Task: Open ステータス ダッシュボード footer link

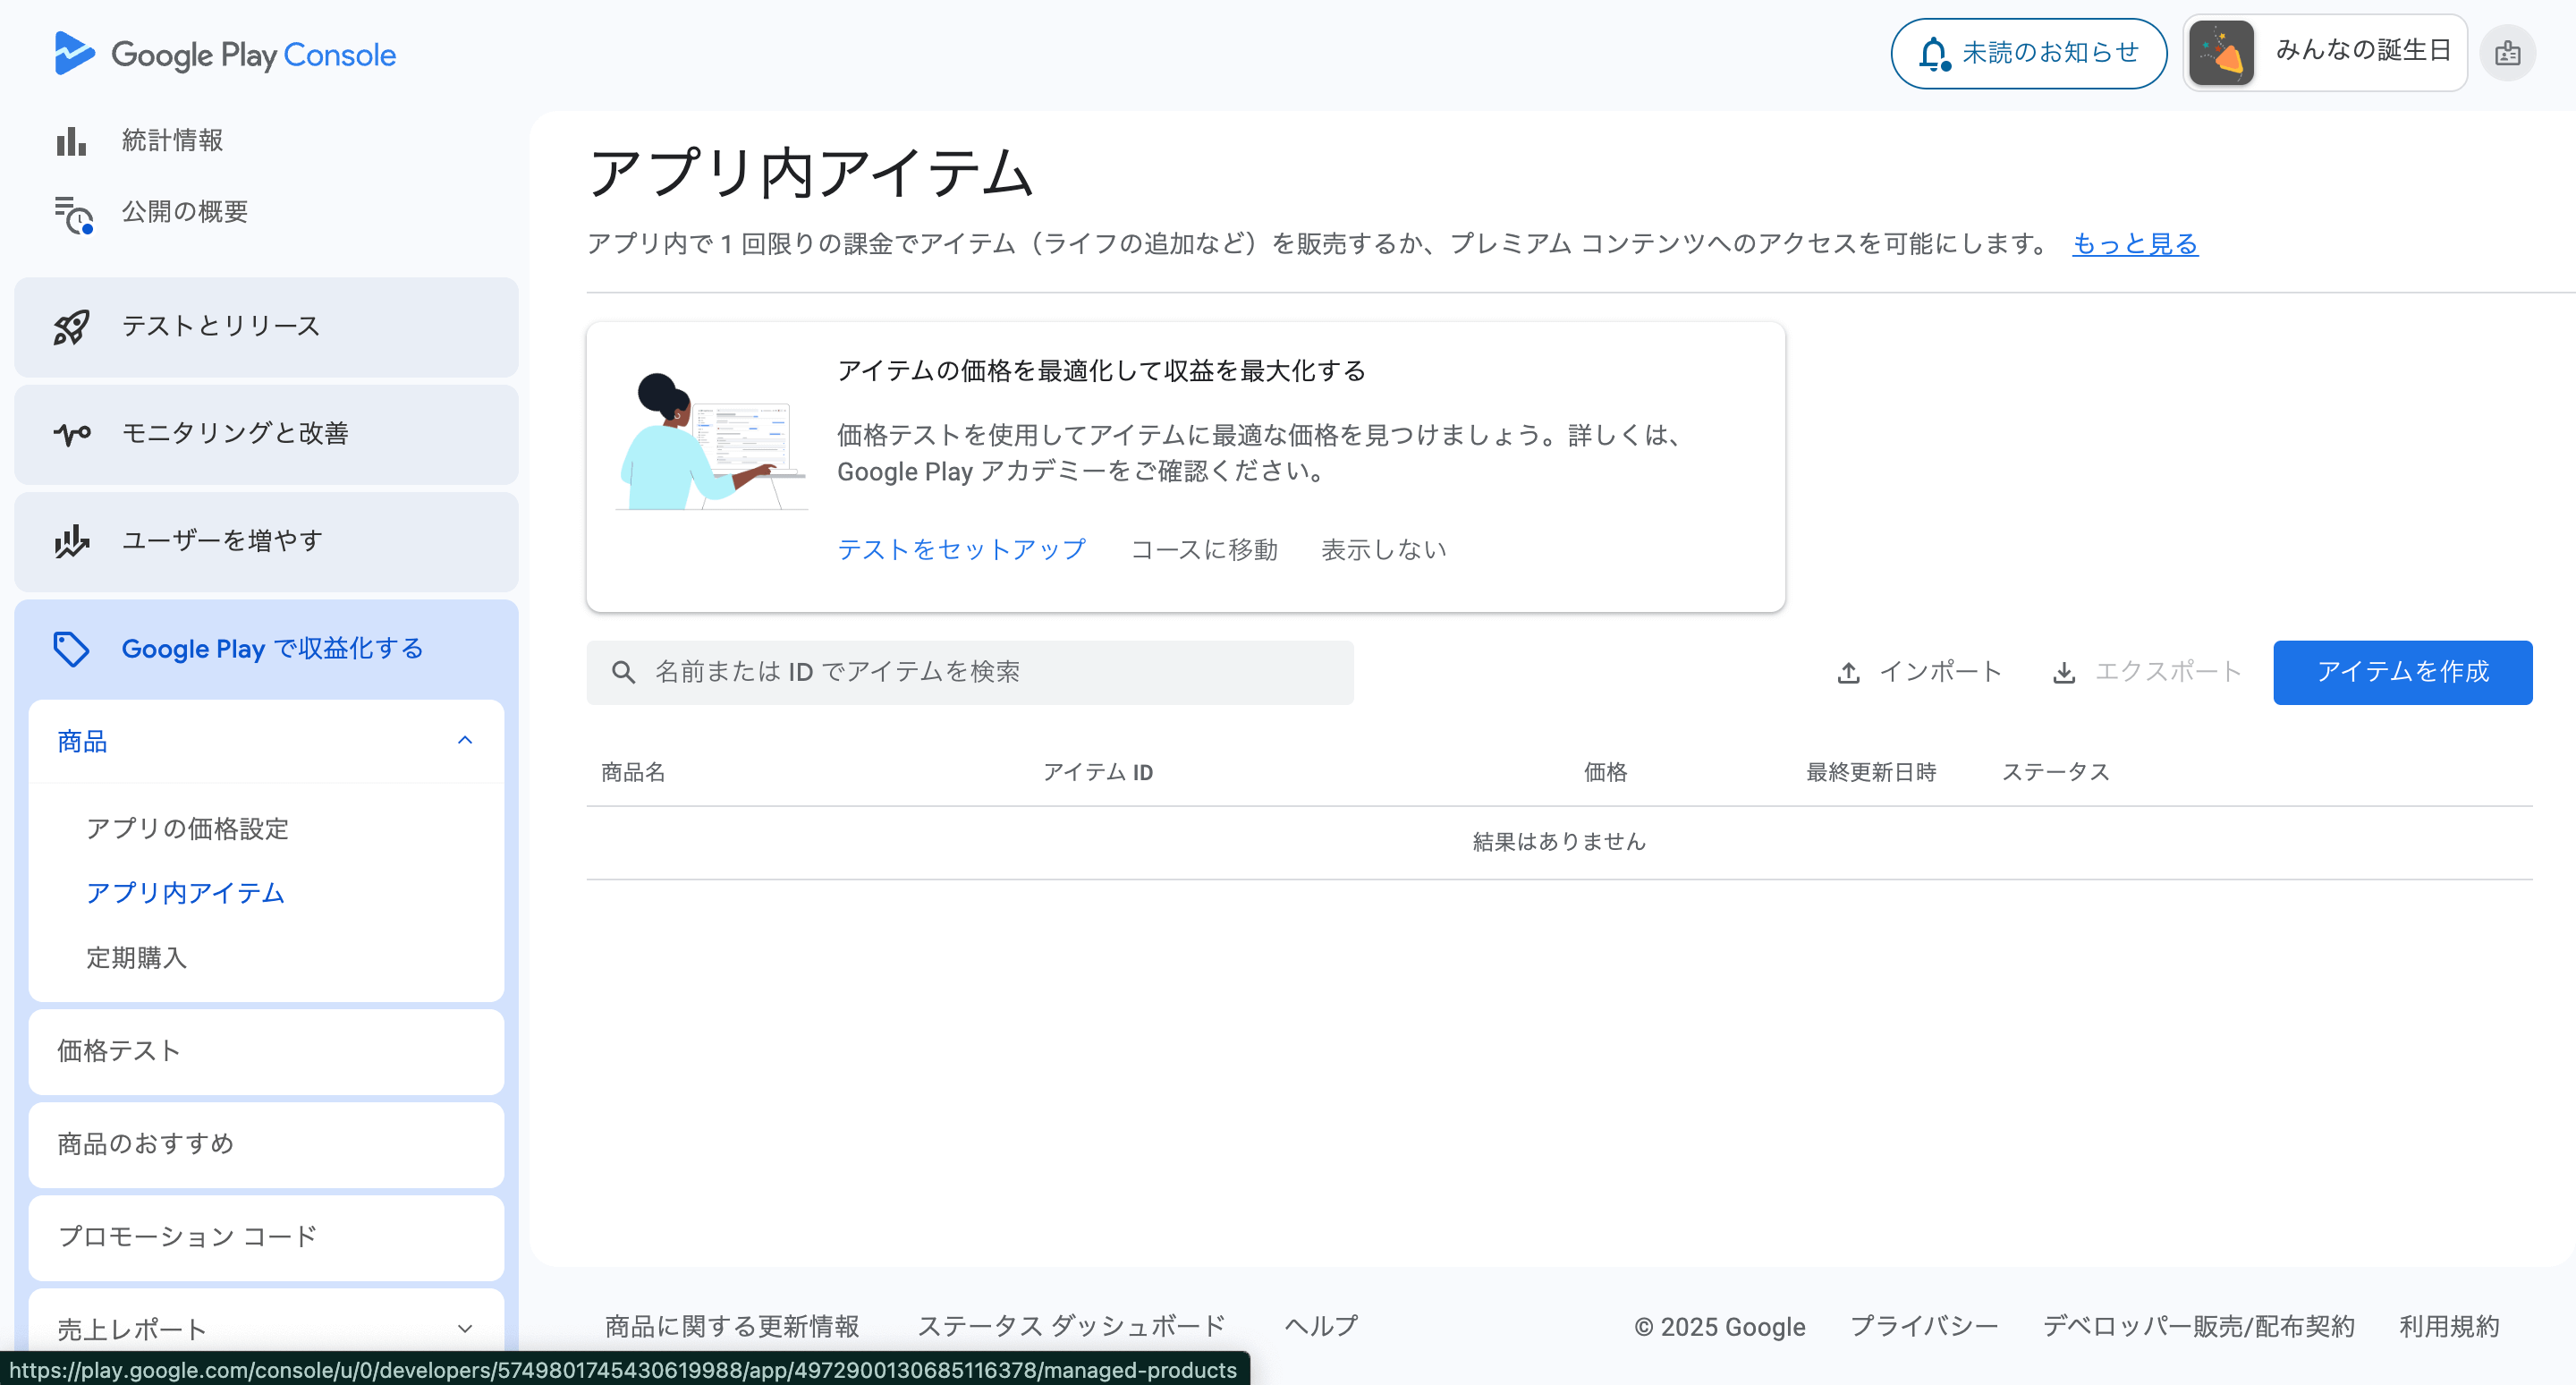Action: pos(1071,1326)
